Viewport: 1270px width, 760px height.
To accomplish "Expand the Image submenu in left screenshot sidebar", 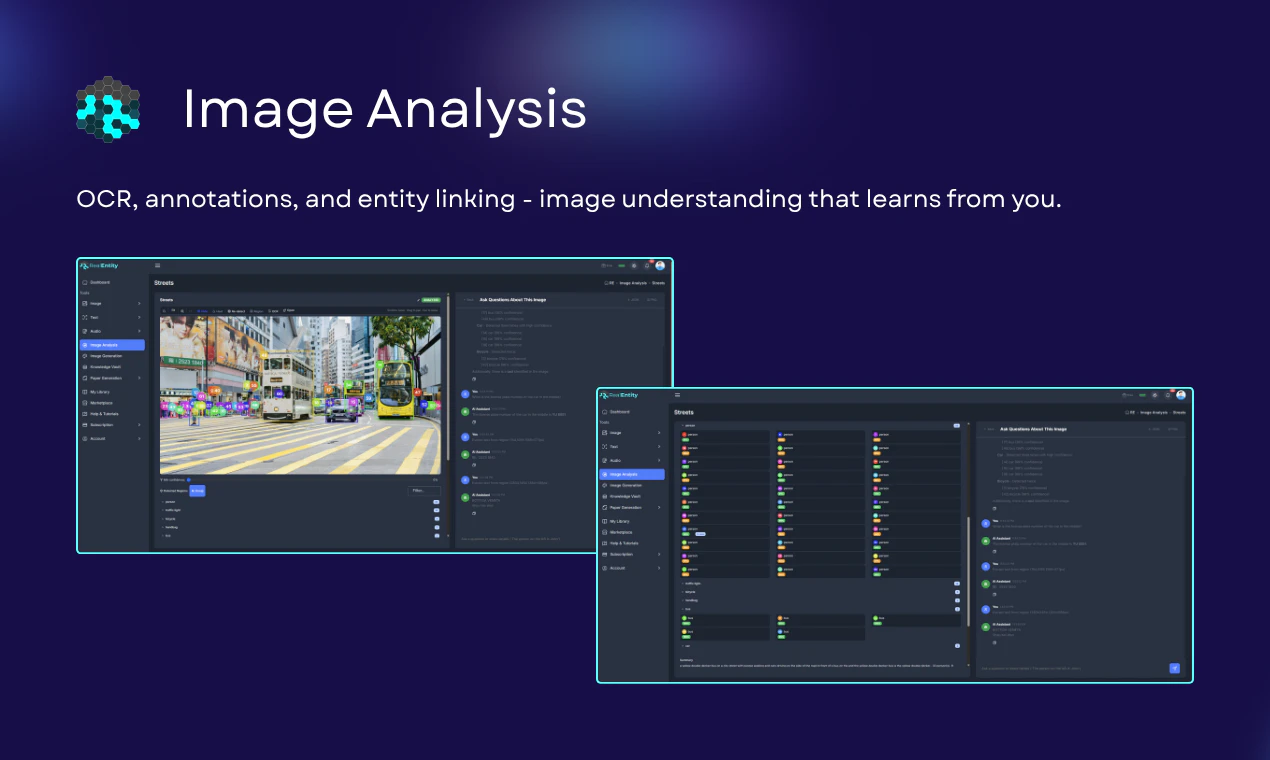I will point(113,303).
